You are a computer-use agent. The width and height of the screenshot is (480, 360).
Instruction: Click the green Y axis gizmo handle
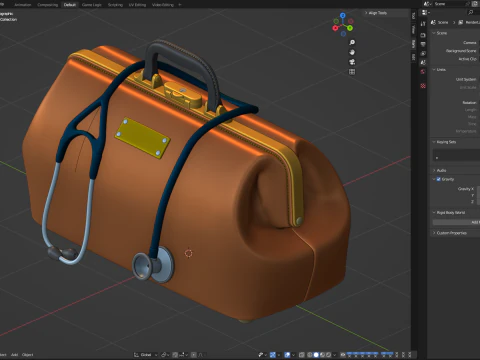pyautogui.click(x=350, y=28)
